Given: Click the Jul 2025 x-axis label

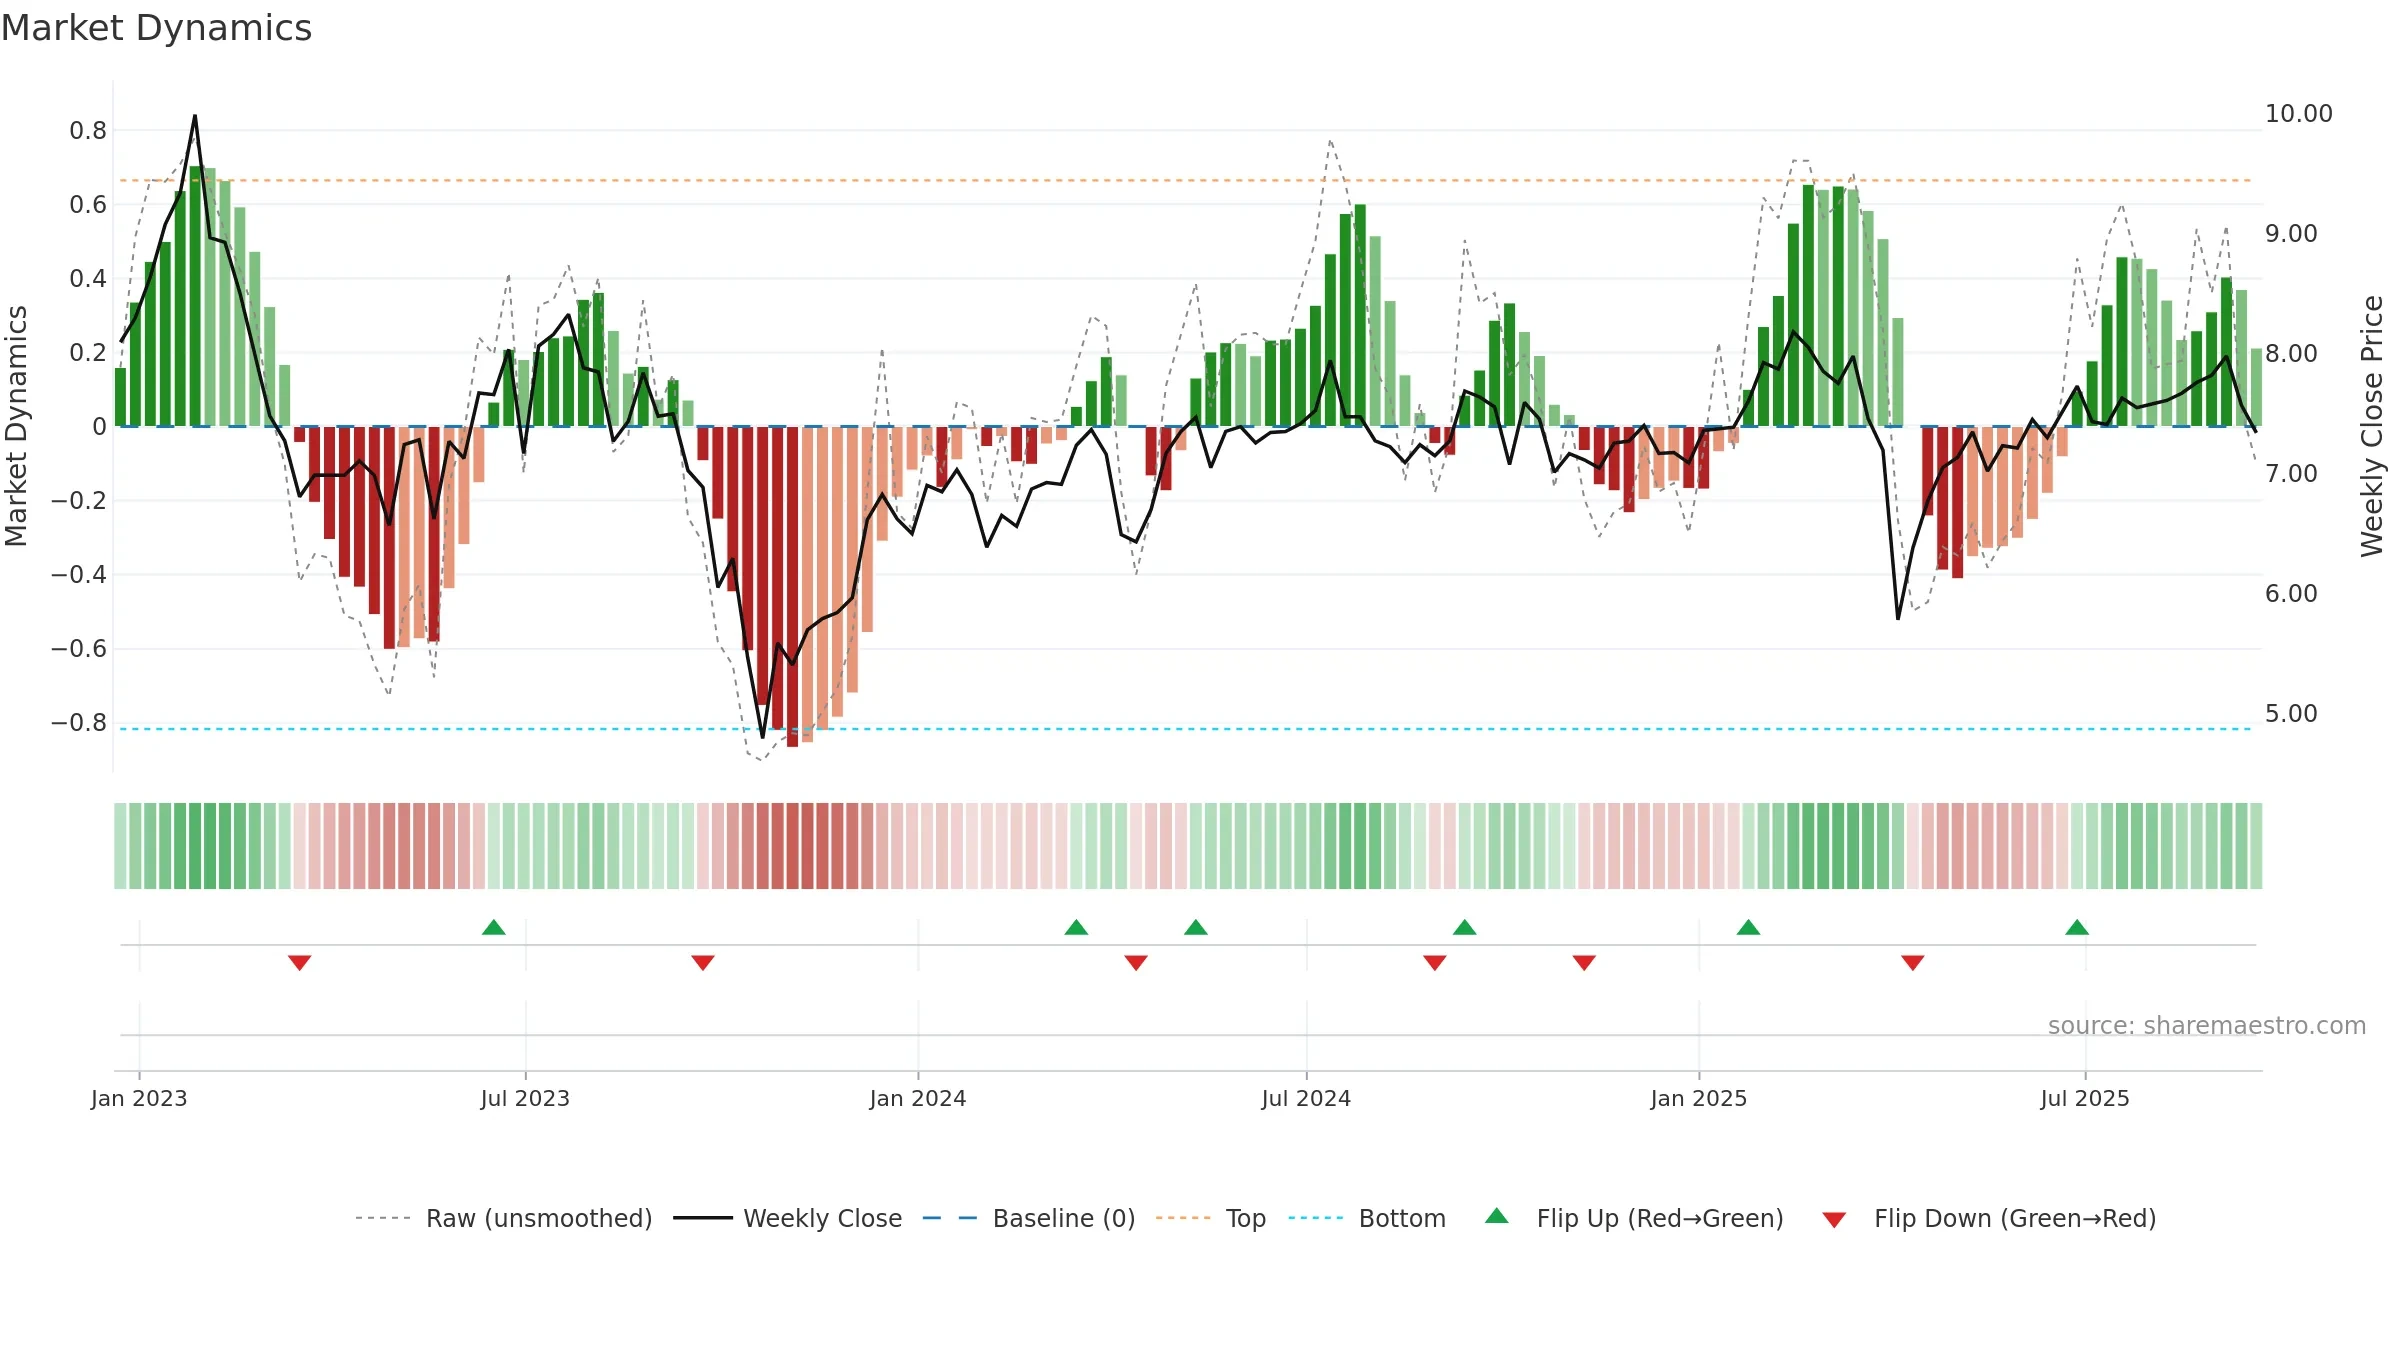Looking at the screenshot, I should point(2085,1098).
